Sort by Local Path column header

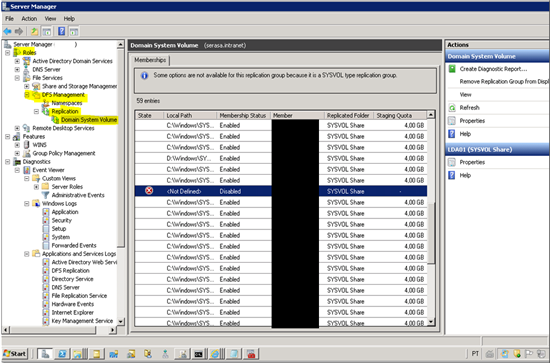point(189,115)
